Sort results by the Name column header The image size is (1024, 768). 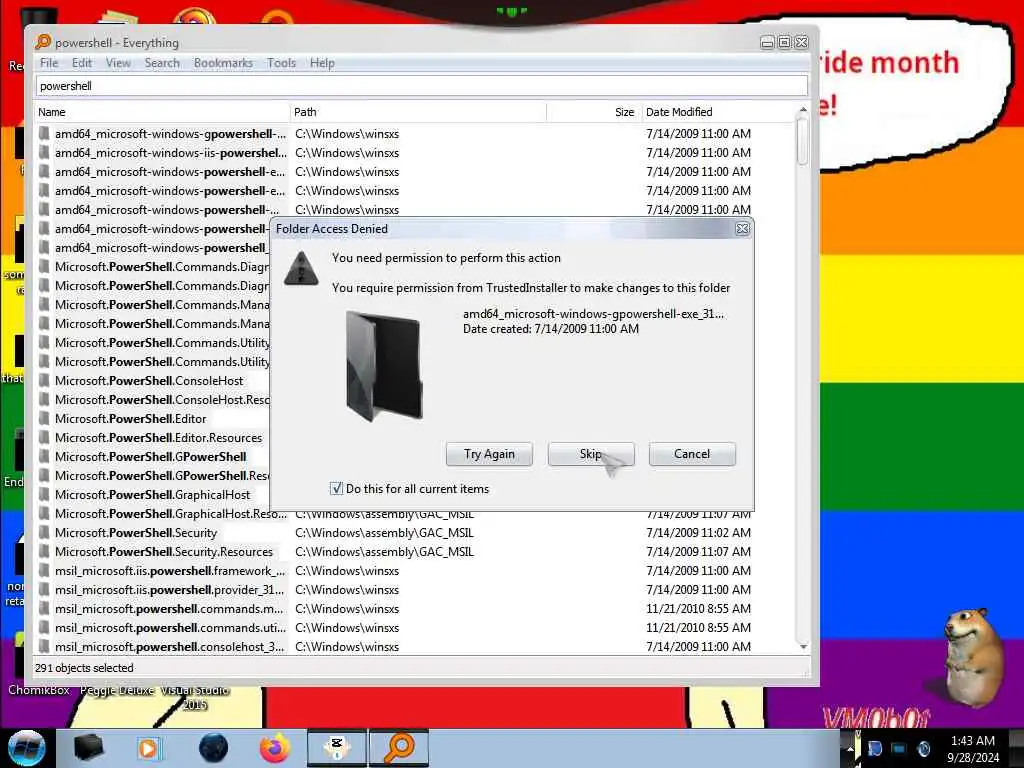pos(162,112)
